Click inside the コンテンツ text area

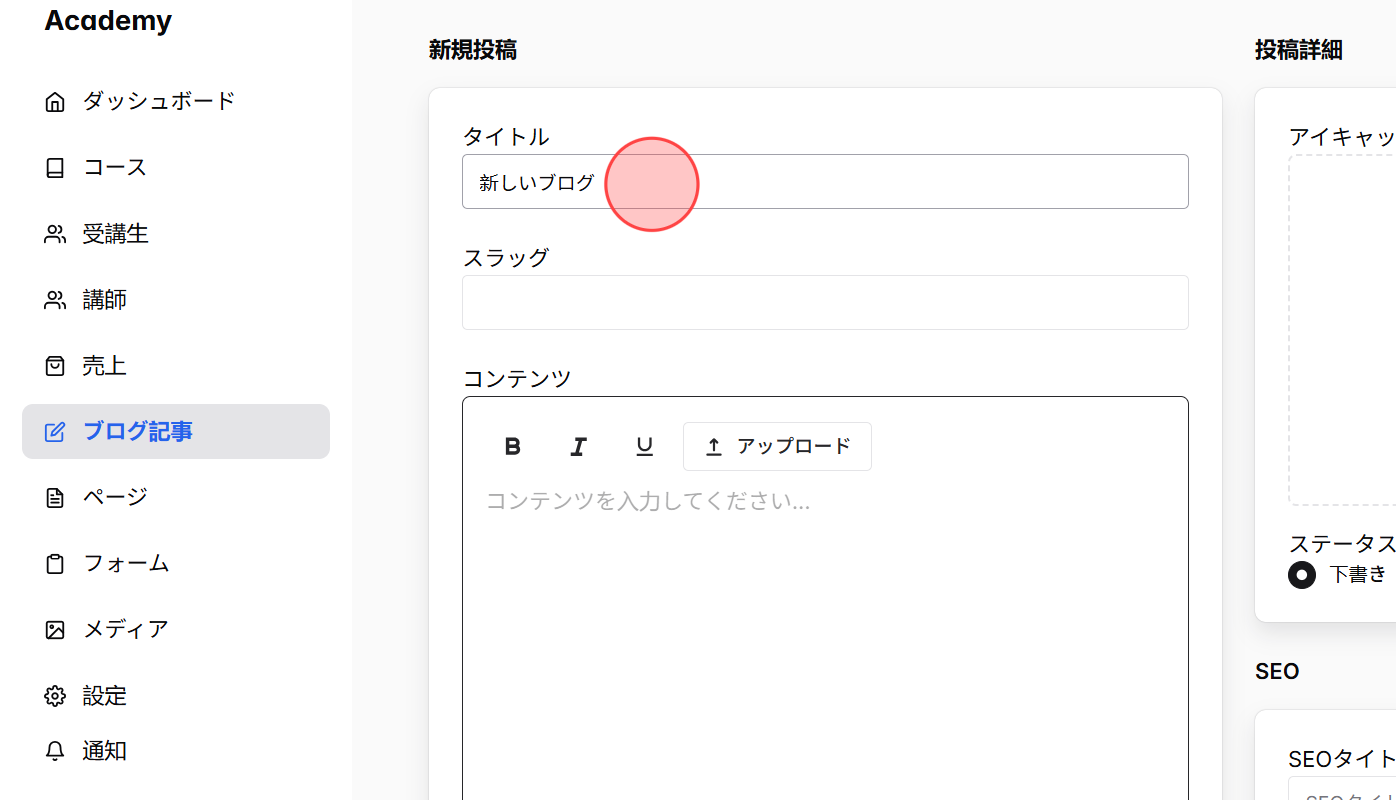pos(825,550)
